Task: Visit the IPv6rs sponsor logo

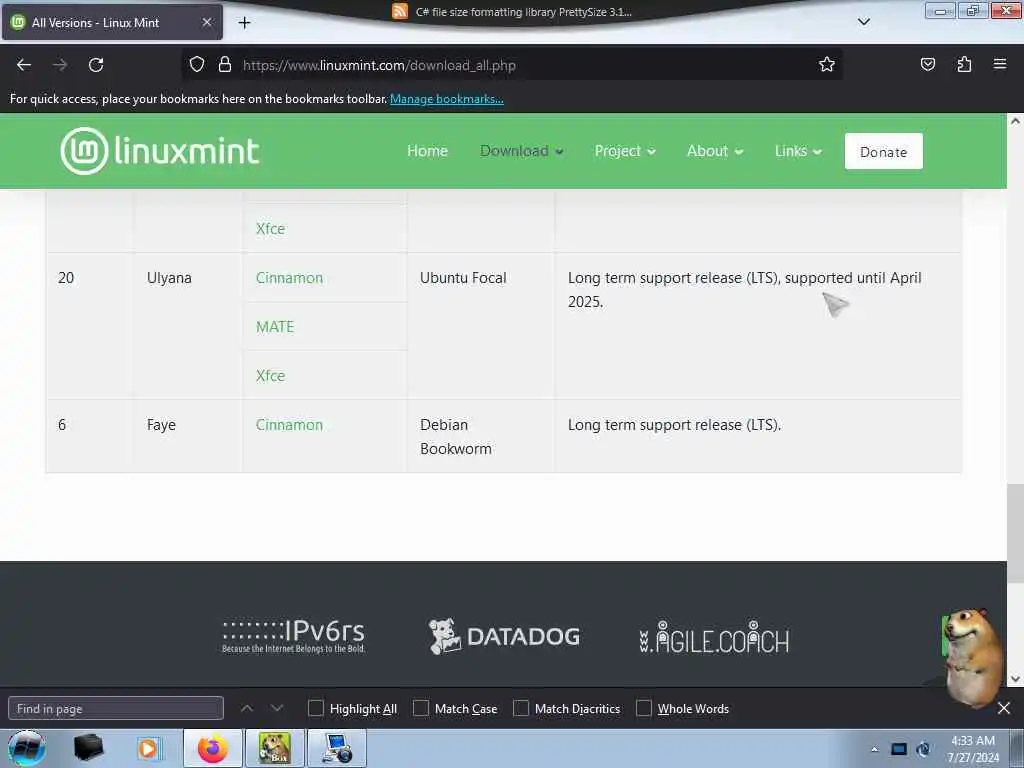Action: pyautogui.click(x=293, y=636)
